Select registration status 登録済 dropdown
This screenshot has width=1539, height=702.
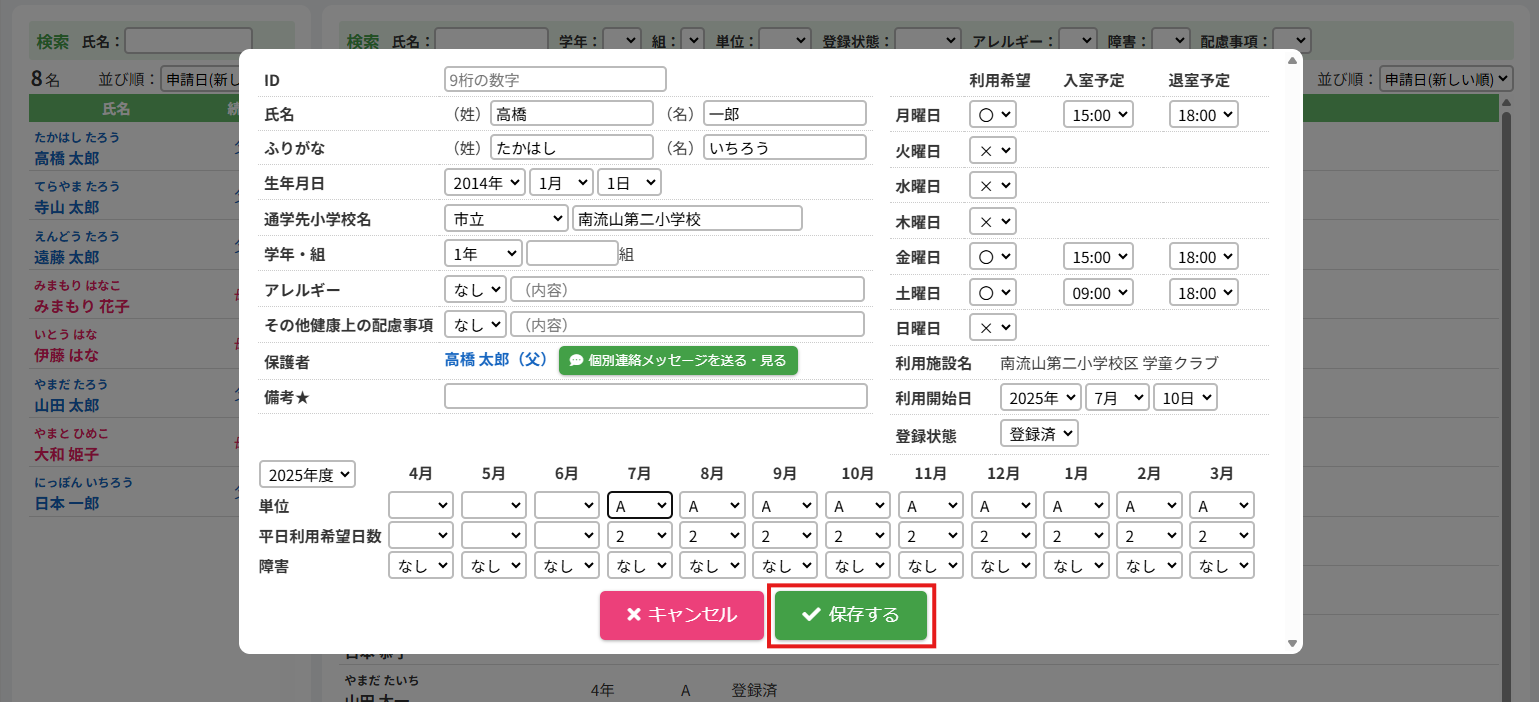click(1038, 434)
